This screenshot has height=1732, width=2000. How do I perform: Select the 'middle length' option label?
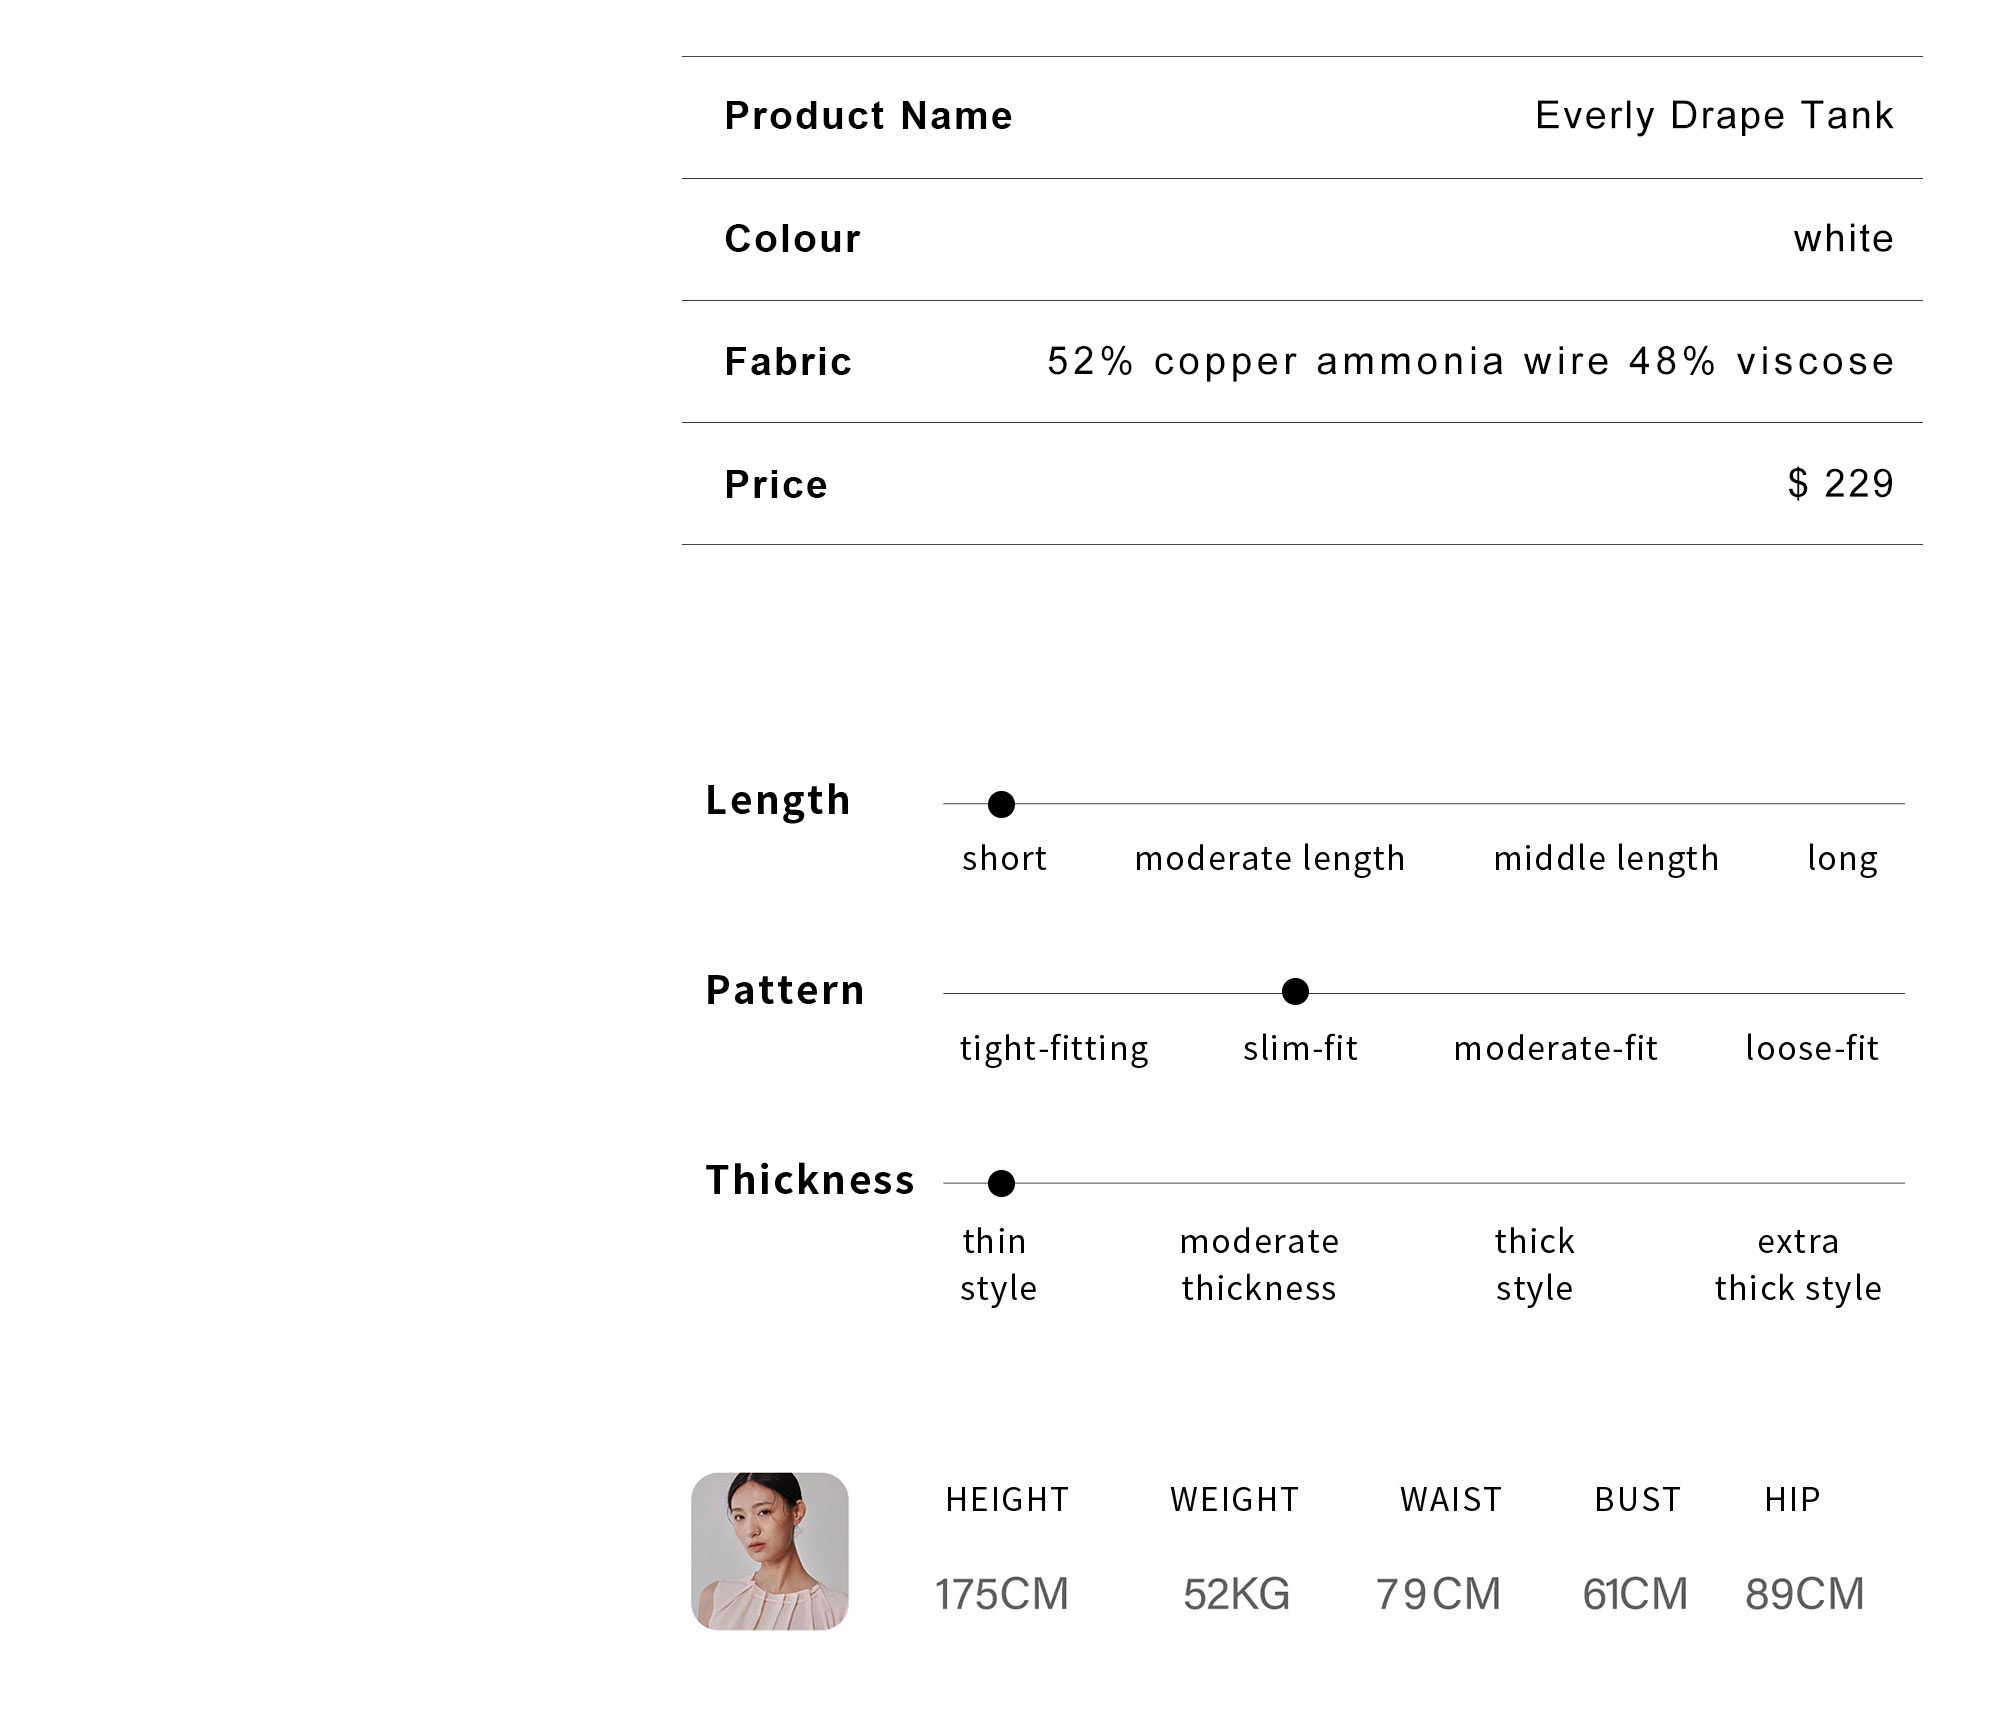tap(1606, 858)
